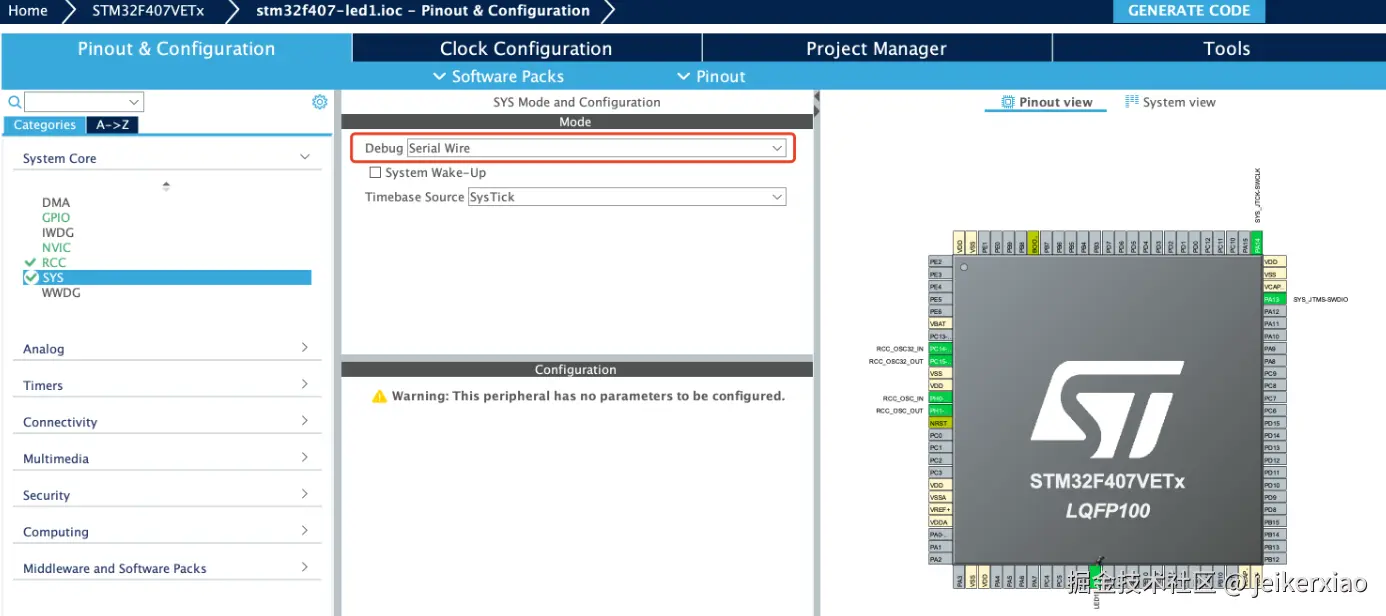Image resolution: width=1386 pixels, height=616 pixels.
Task: Select WWDG in System Core list
Action: [x=61, y=293]
